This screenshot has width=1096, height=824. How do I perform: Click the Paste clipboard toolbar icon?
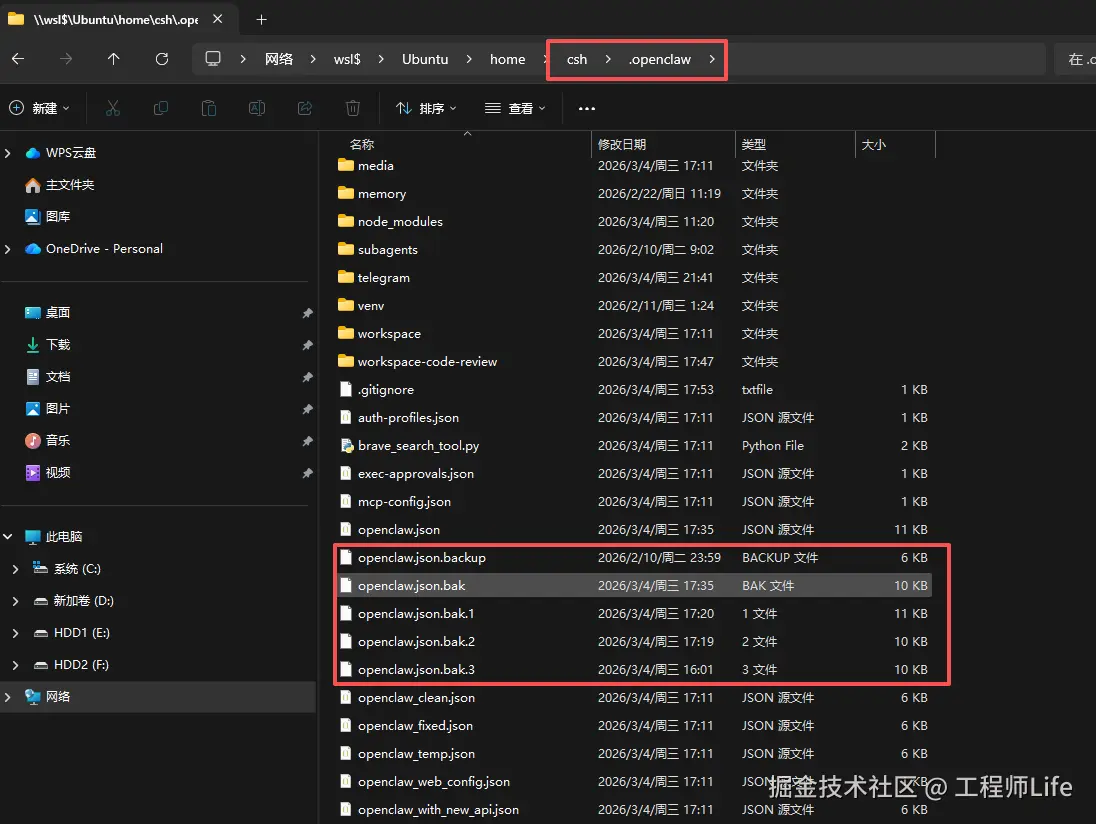pyautogui.click(x=208, y=108)
